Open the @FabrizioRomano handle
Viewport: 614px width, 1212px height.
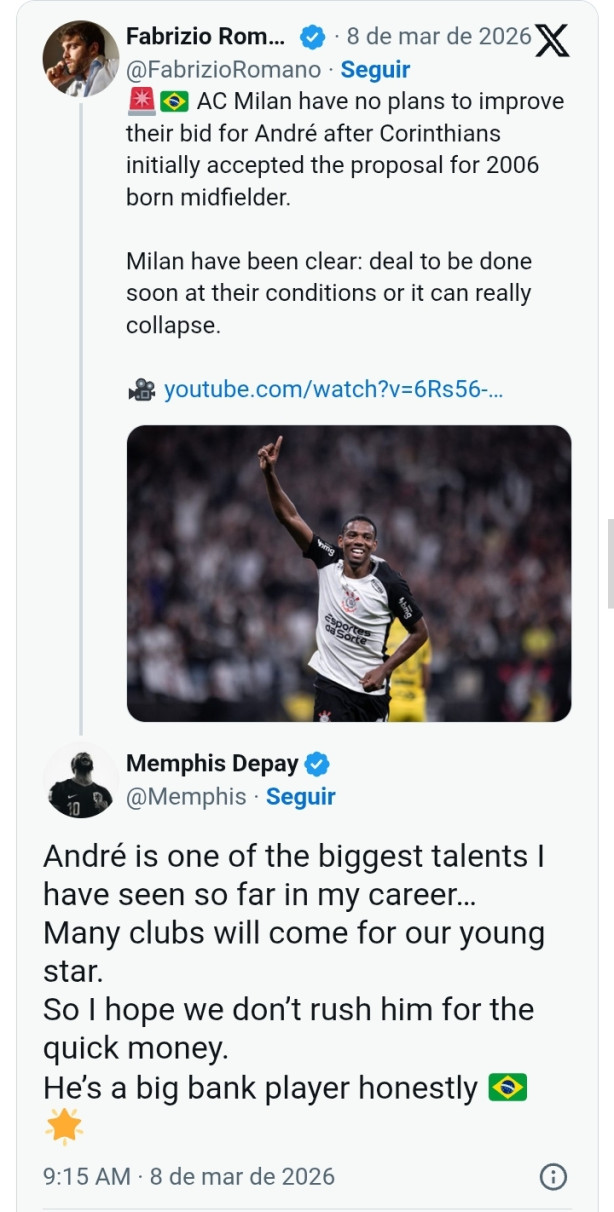click(x=224, y=70)
